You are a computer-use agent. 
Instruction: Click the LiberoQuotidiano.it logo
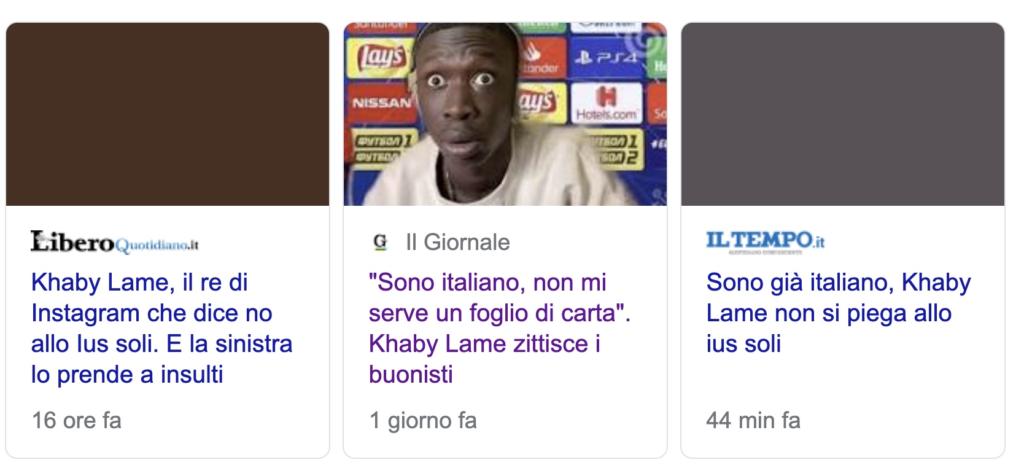[114, 242]
